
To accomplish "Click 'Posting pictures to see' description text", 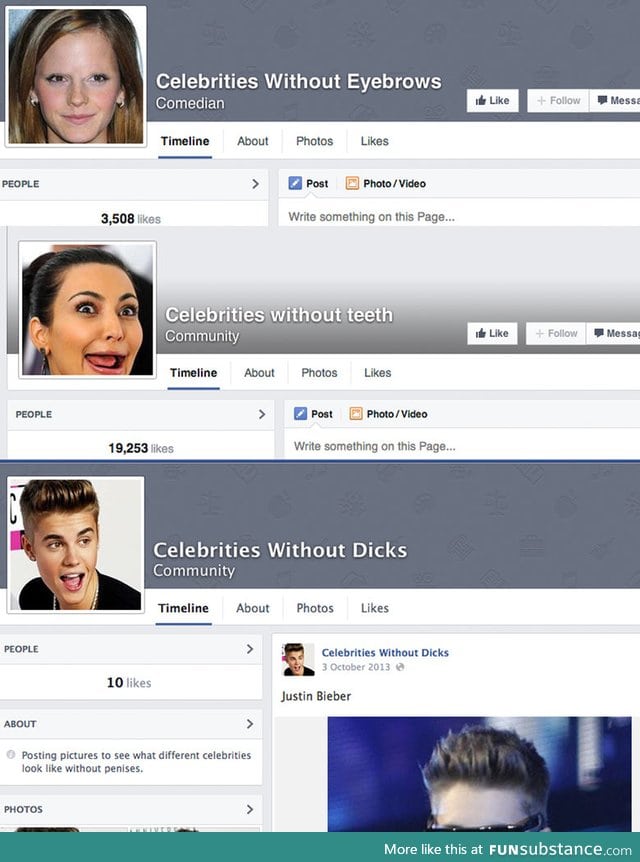I will (x=136, y=761).
